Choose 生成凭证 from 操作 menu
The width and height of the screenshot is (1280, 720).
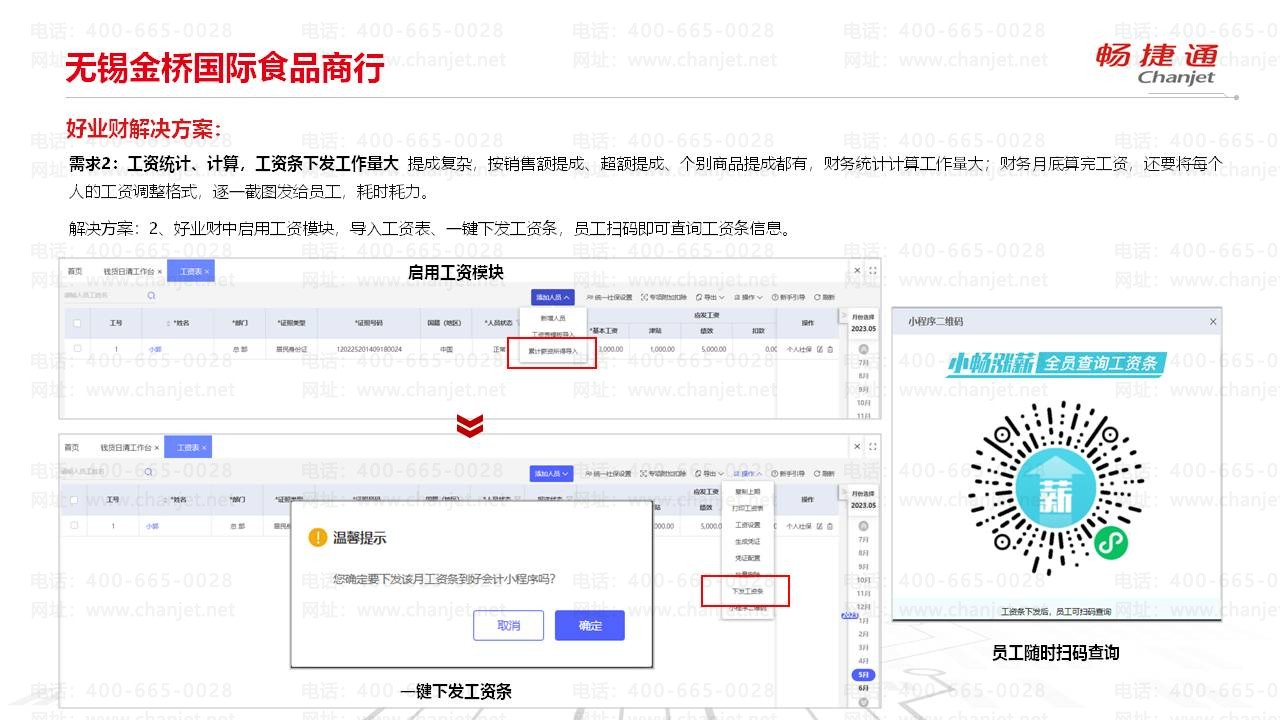tap(748, 541)
